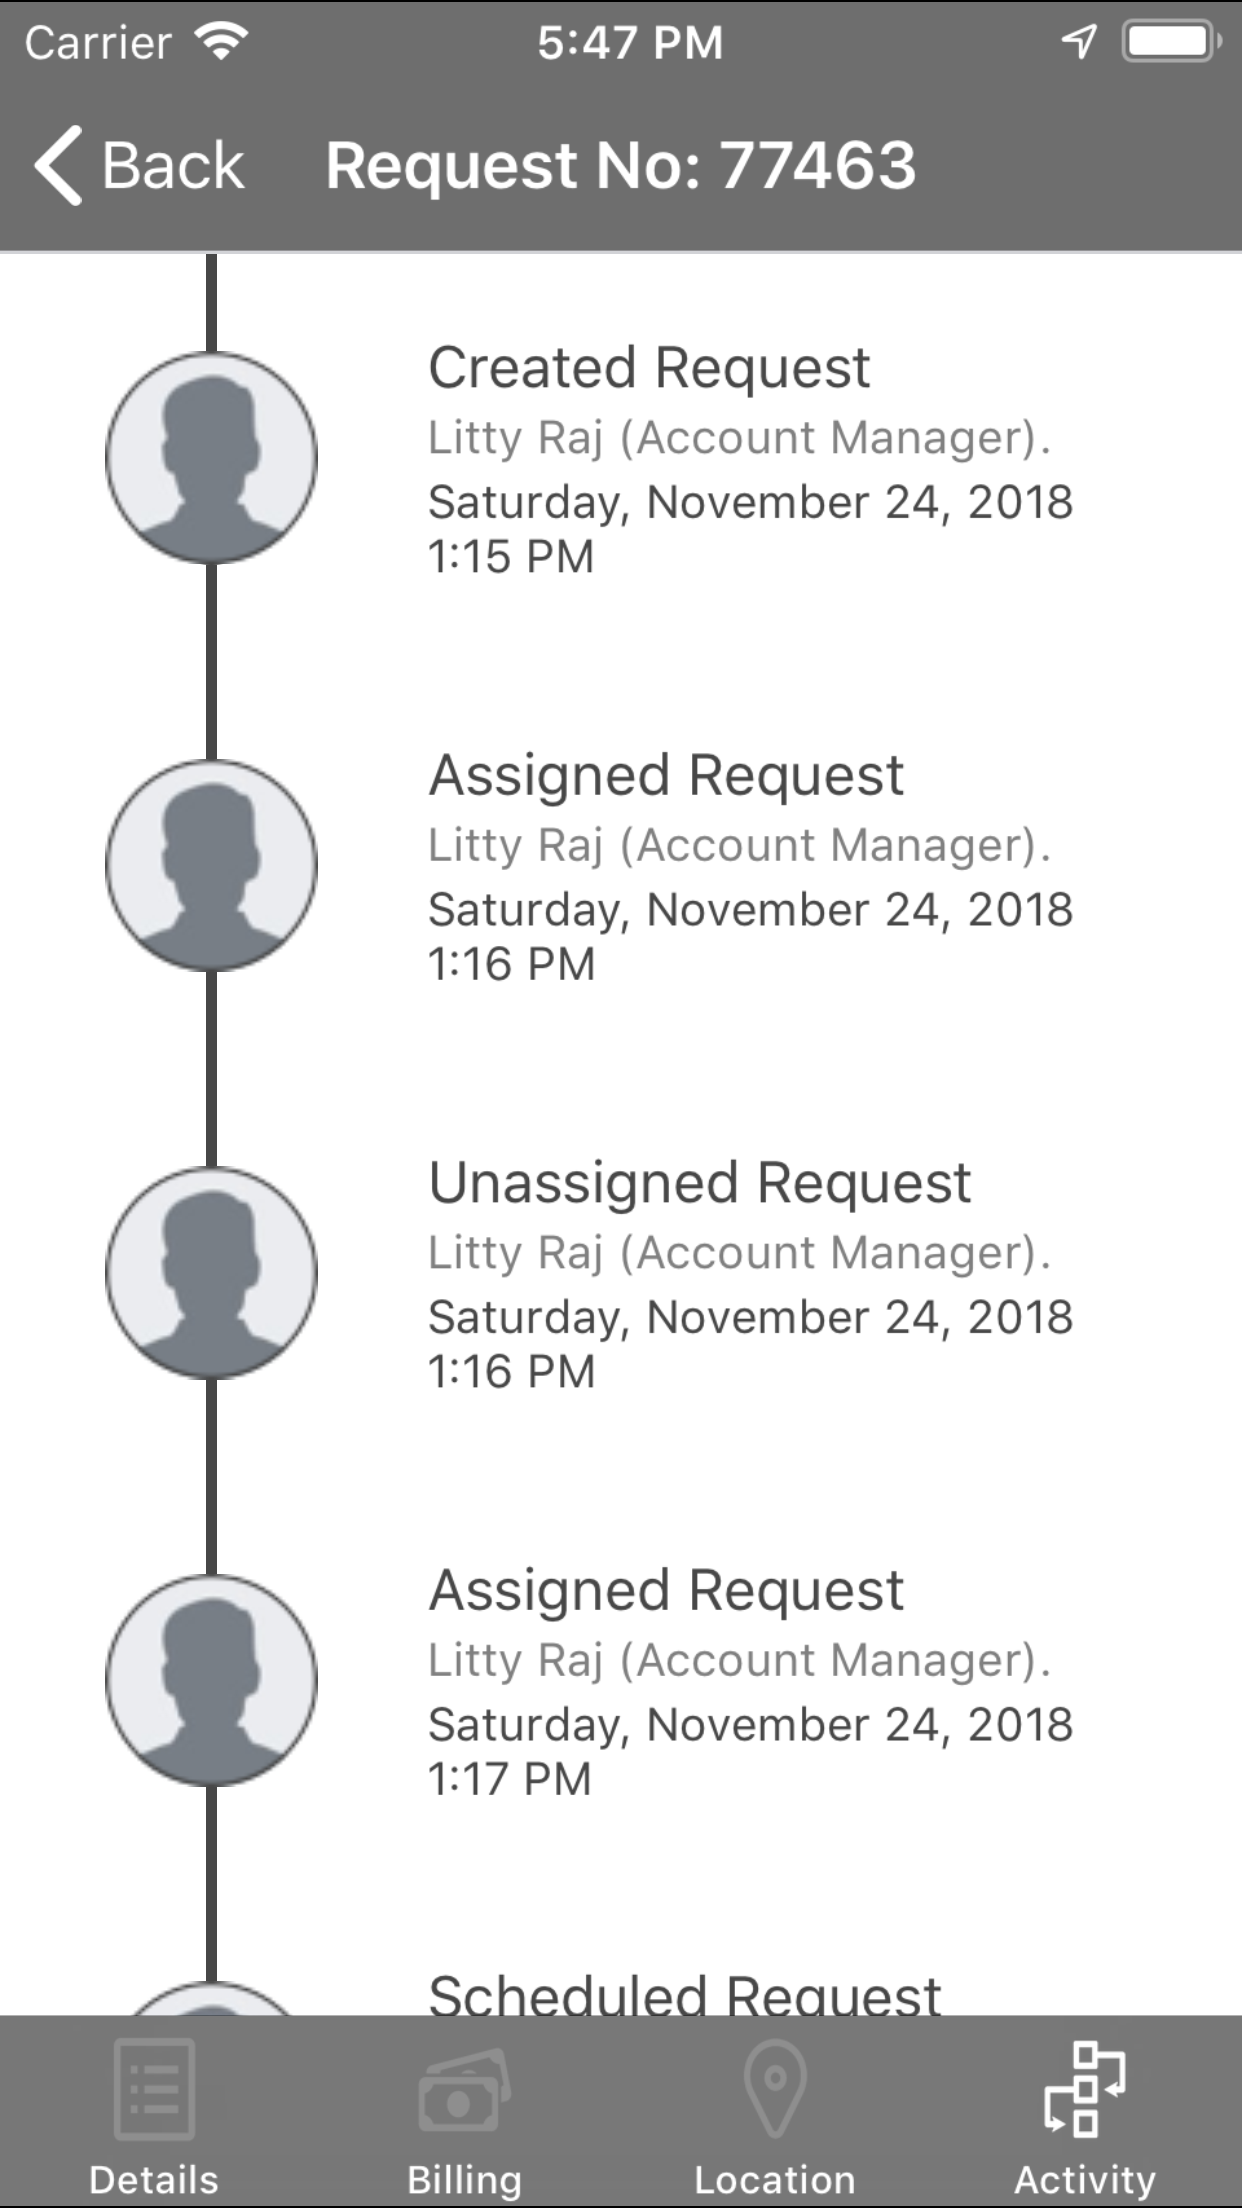Screen dimensions: 1242x2208
Task: Tap the battery indicator icon
Action: 1169,42
